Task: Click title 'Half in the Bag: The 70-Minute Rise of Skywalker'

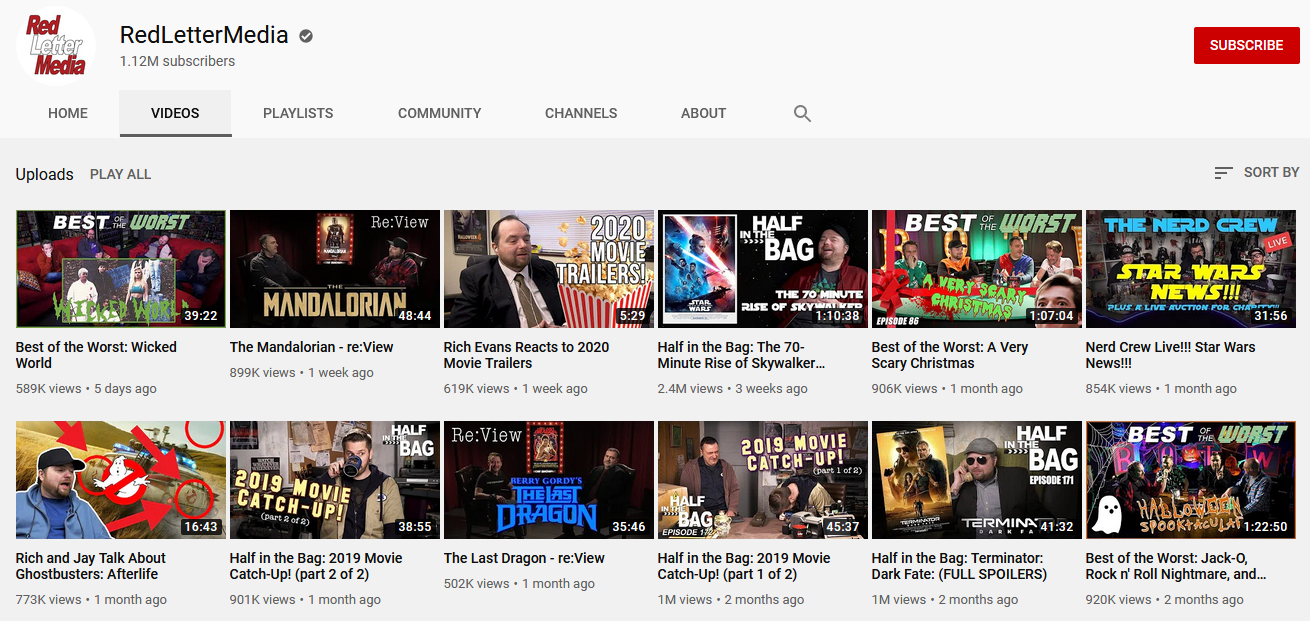Action: [x=742, y=355]
